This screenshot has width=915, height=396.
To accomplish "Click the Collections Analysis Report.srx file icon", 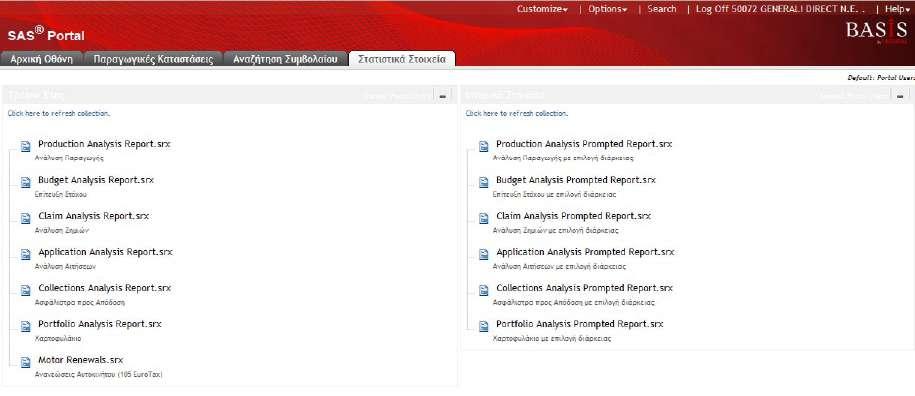I will coord(26,290).
